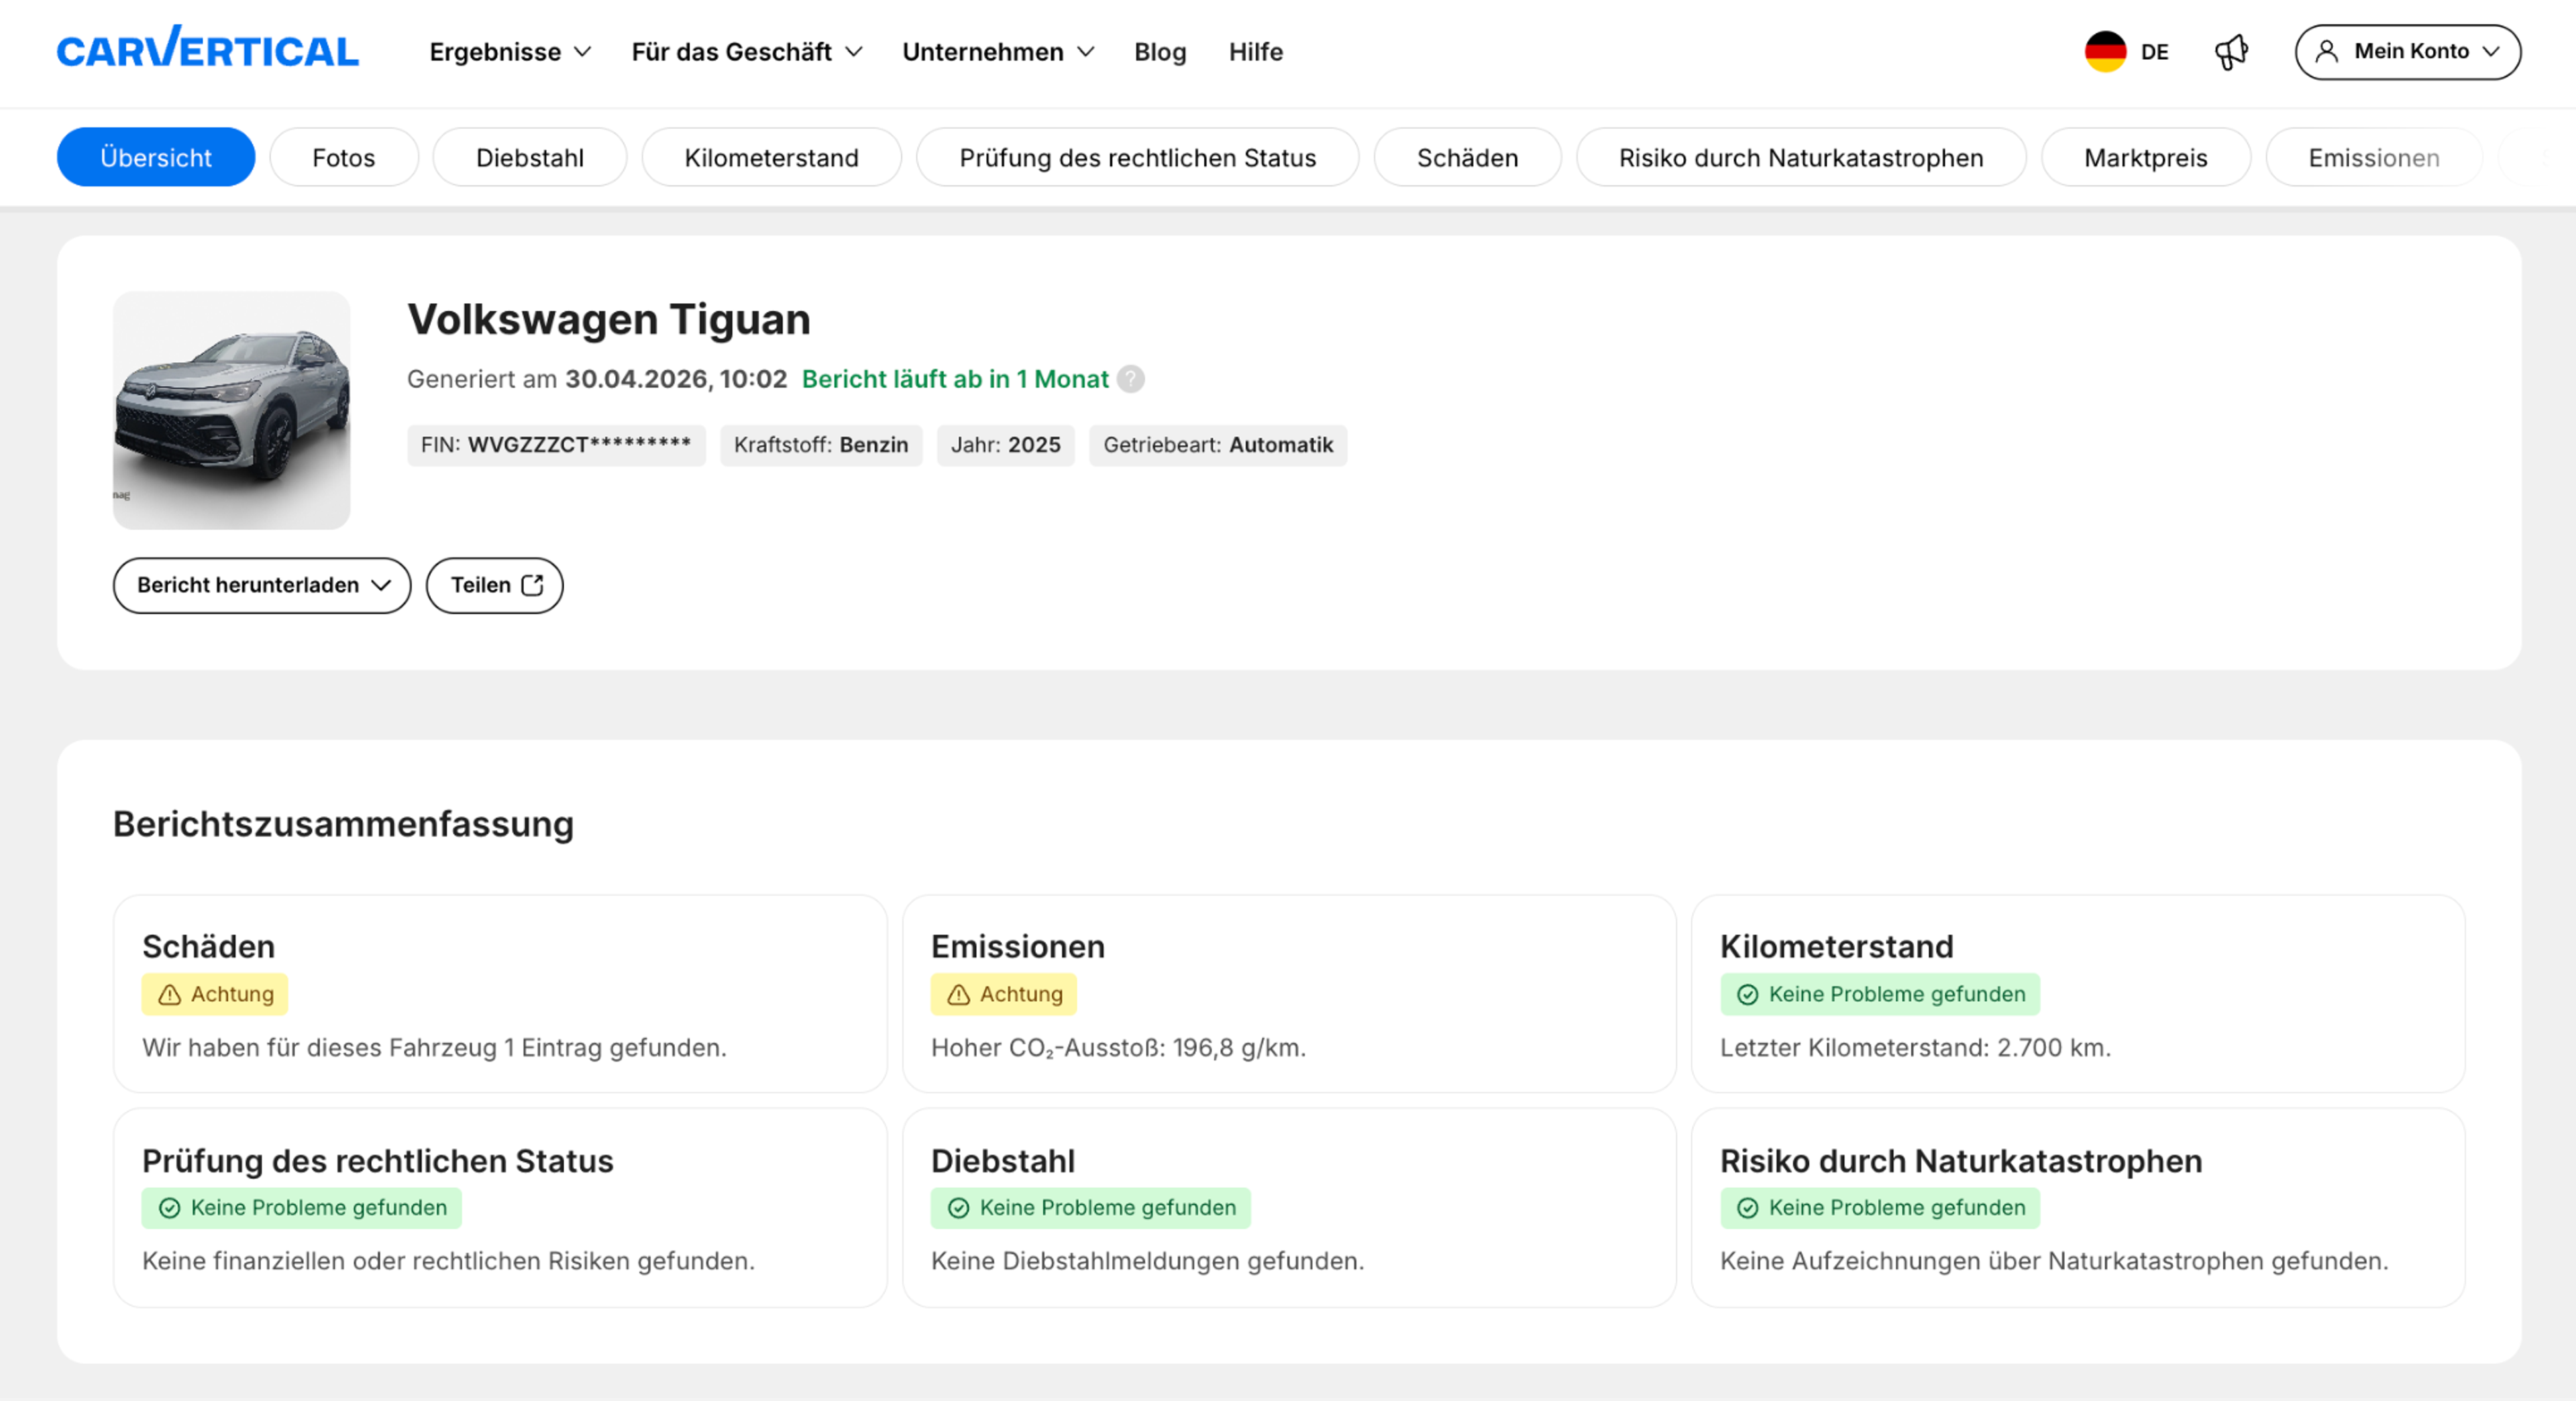Open the Hilfe link
This screenshot has height=1401, width=2576.
pyautogui.click(x=1255, y=52)
